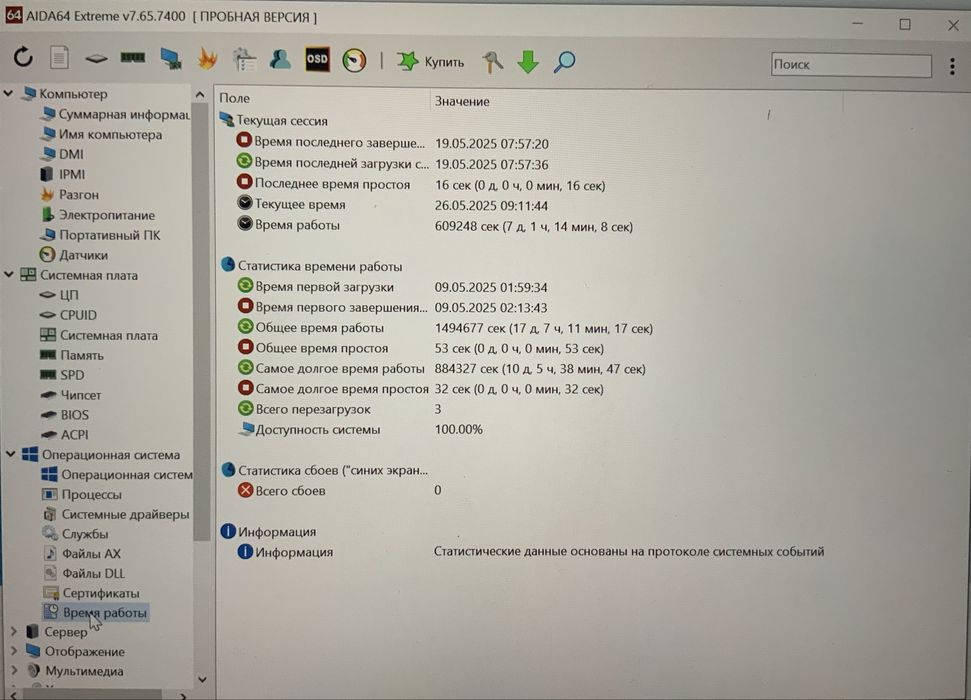Viewport: 971px width, 700px height.
Task: Select Системные драйверы tree item
Action: [x=116, y=514]
